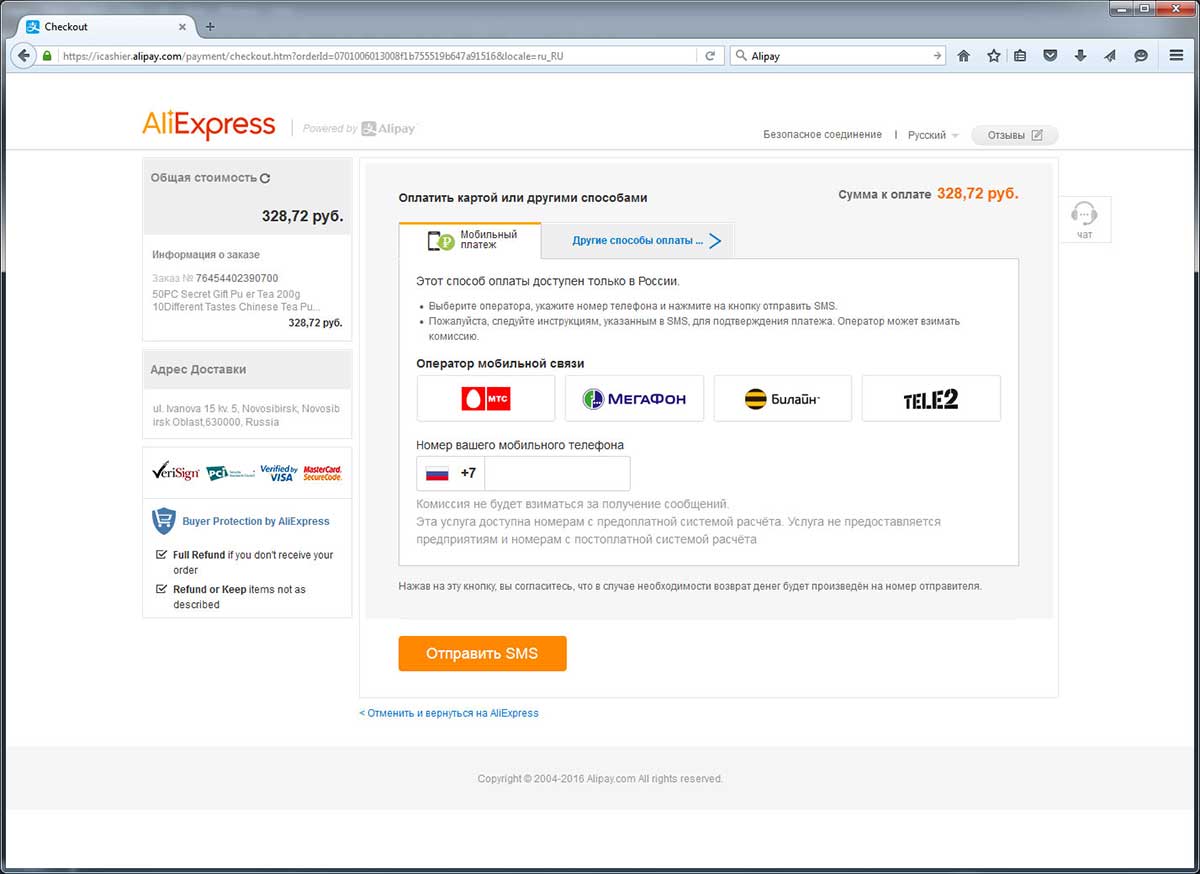The width and height of the screenshot is (1200, 874).
Task: Click the Russian flag country code icon
Action: [437, 473]
